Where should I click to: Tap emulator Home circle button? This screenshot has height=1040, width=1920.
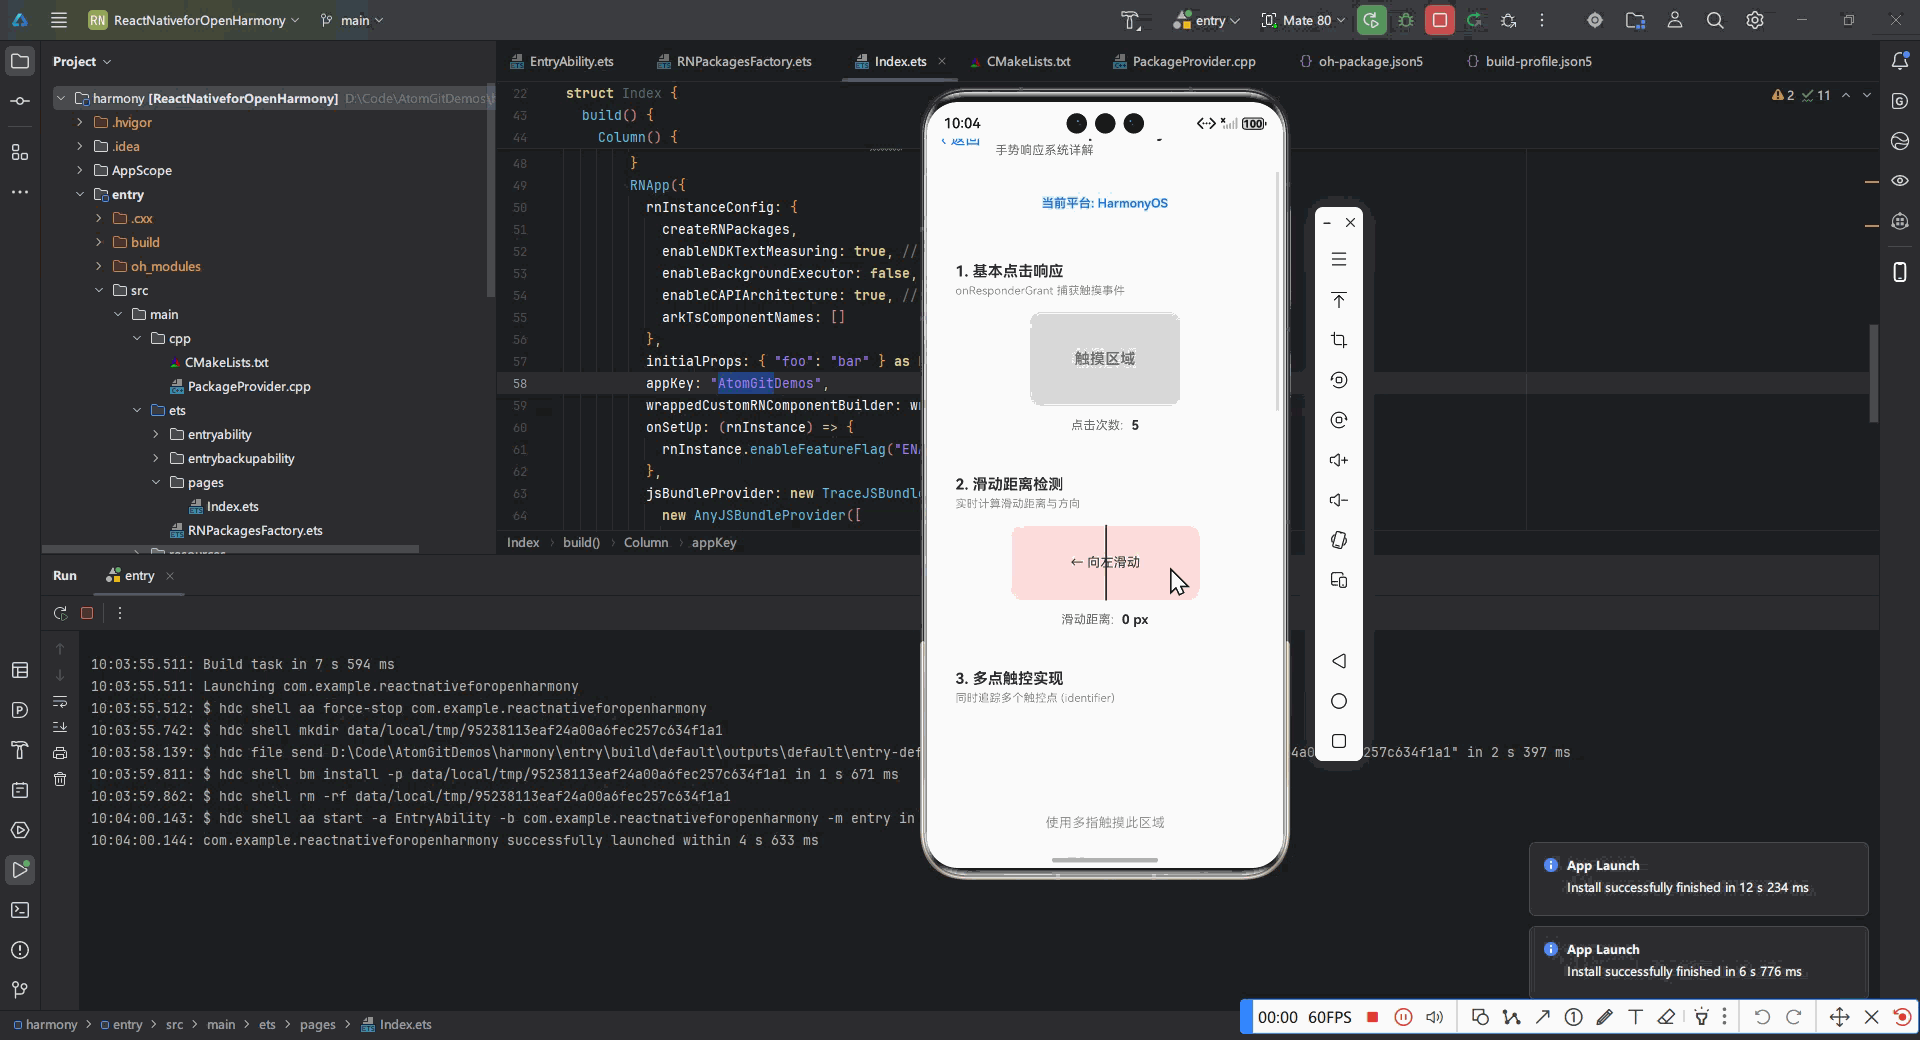pos(1339,701)
